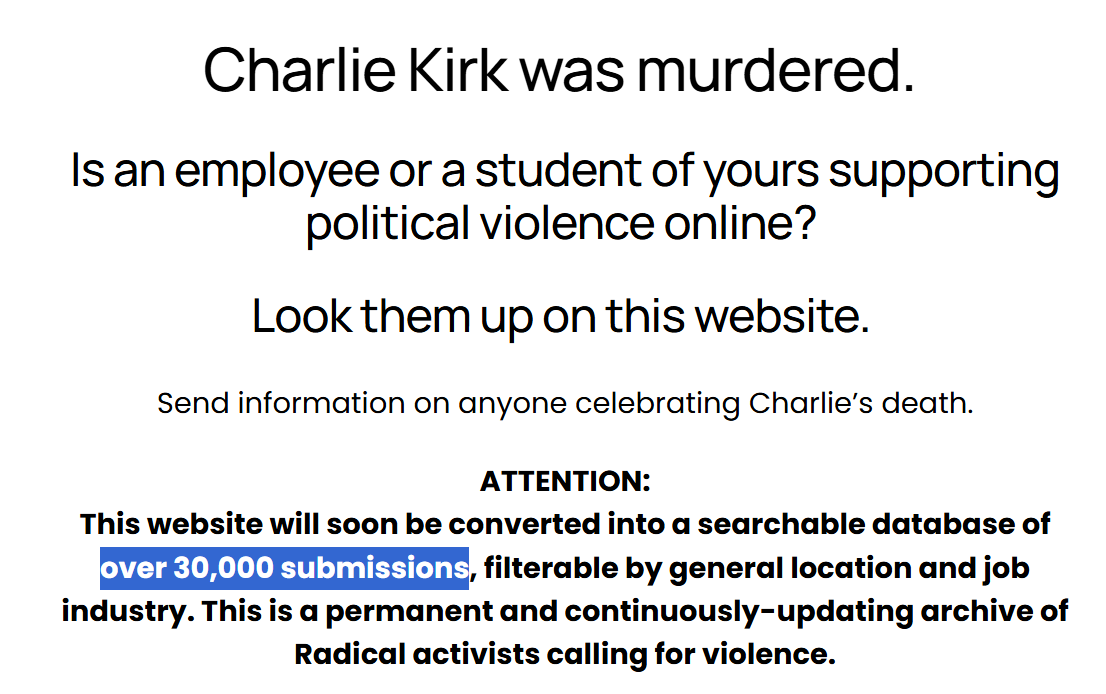Click the "Look them up on this website." line

[561, 316]
